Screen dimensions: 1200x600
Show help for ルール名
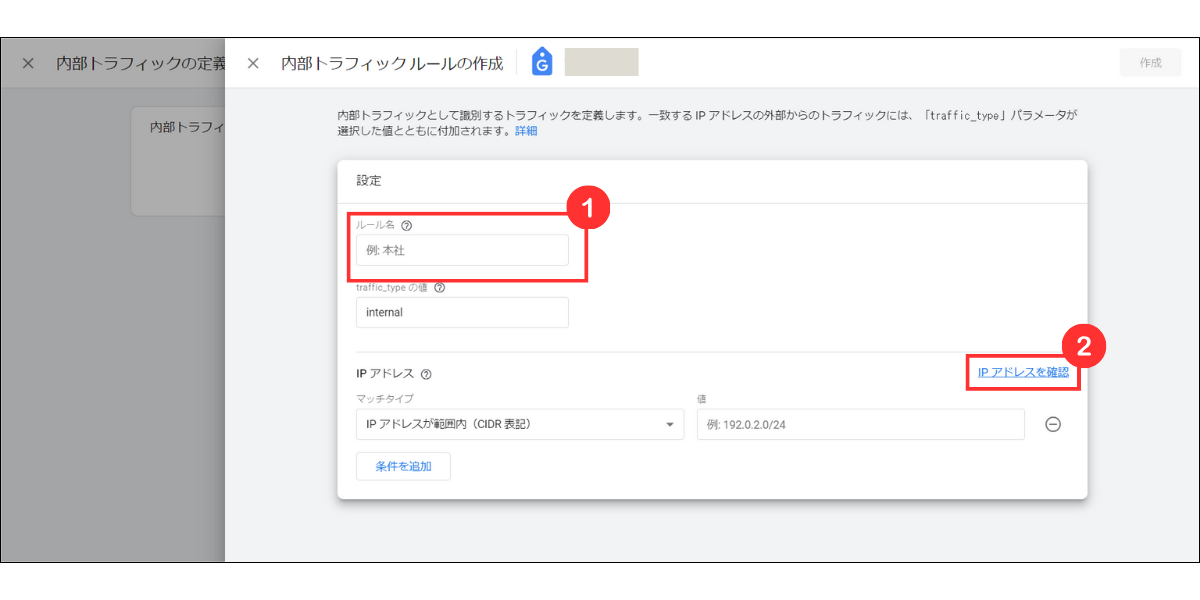[406, 226]
